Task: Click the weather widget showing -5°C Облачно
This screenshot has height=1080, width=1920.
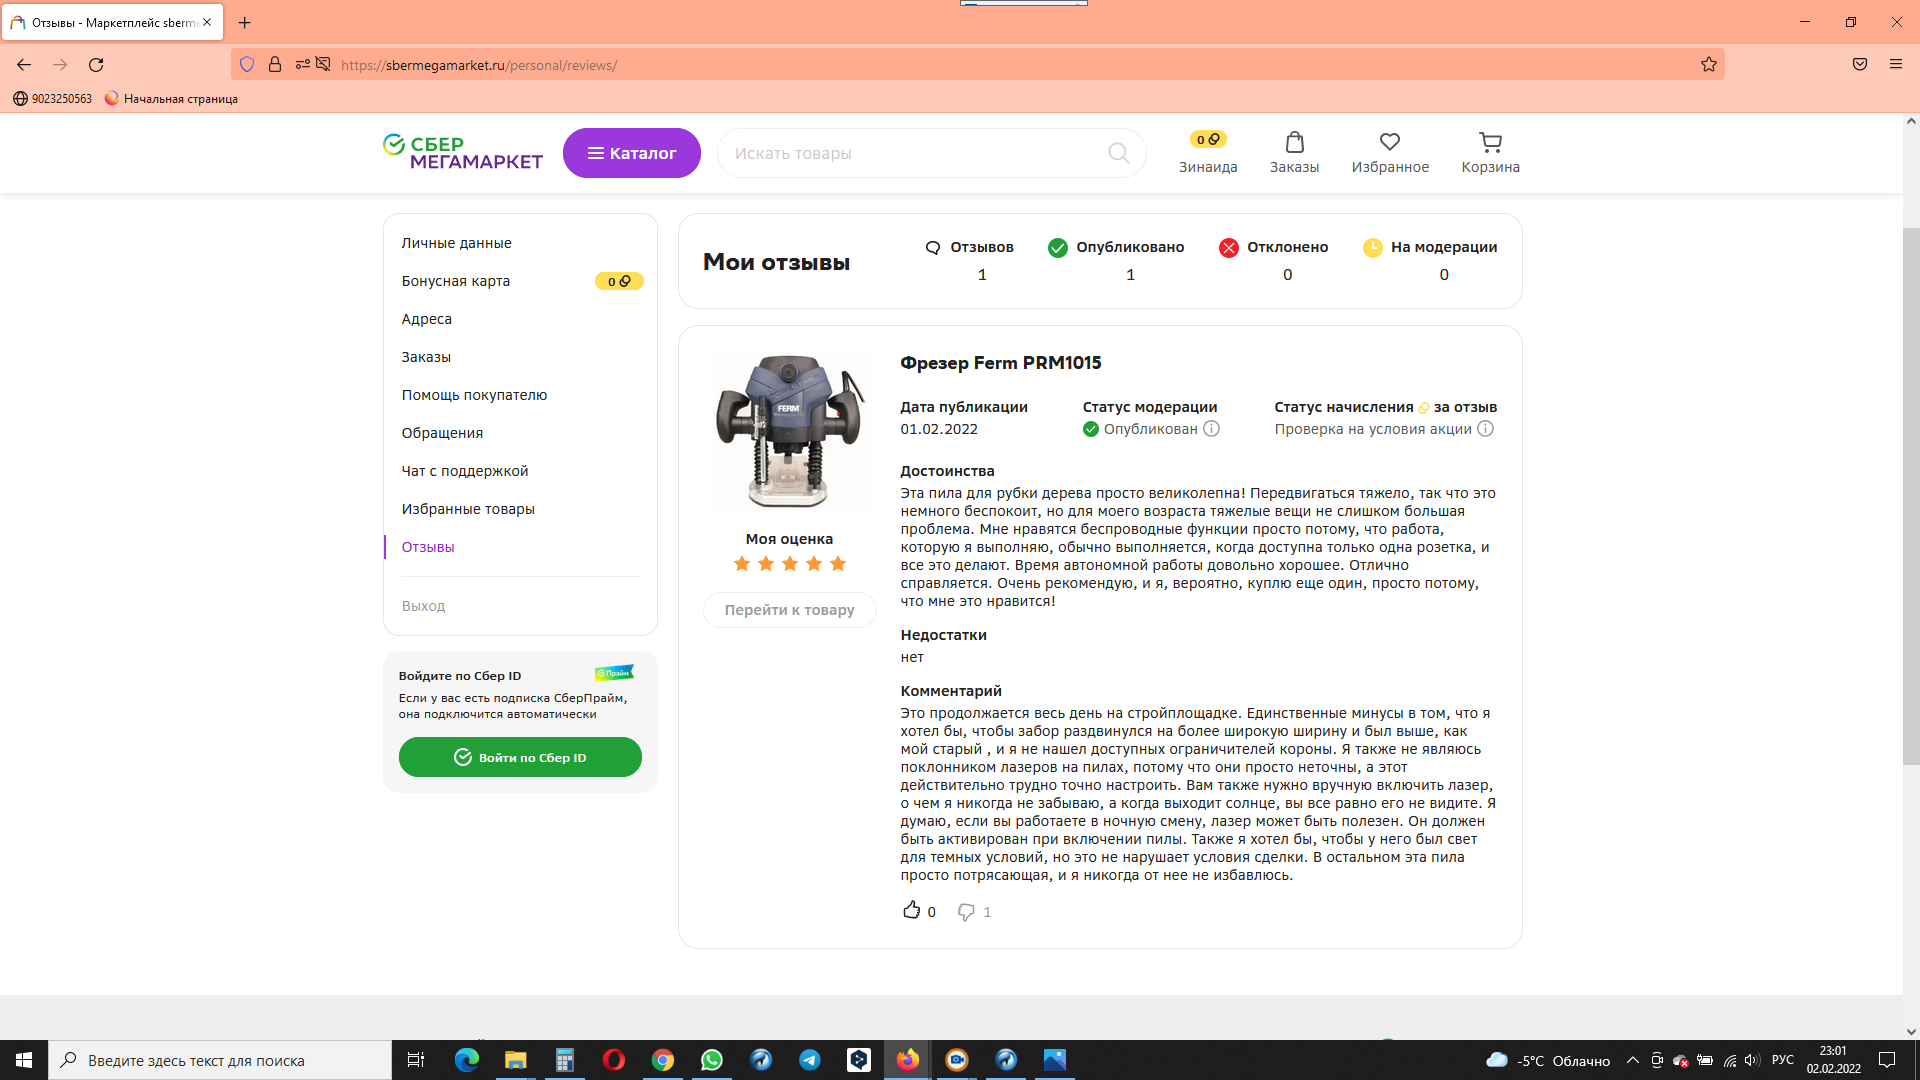Action: 1548,1060
